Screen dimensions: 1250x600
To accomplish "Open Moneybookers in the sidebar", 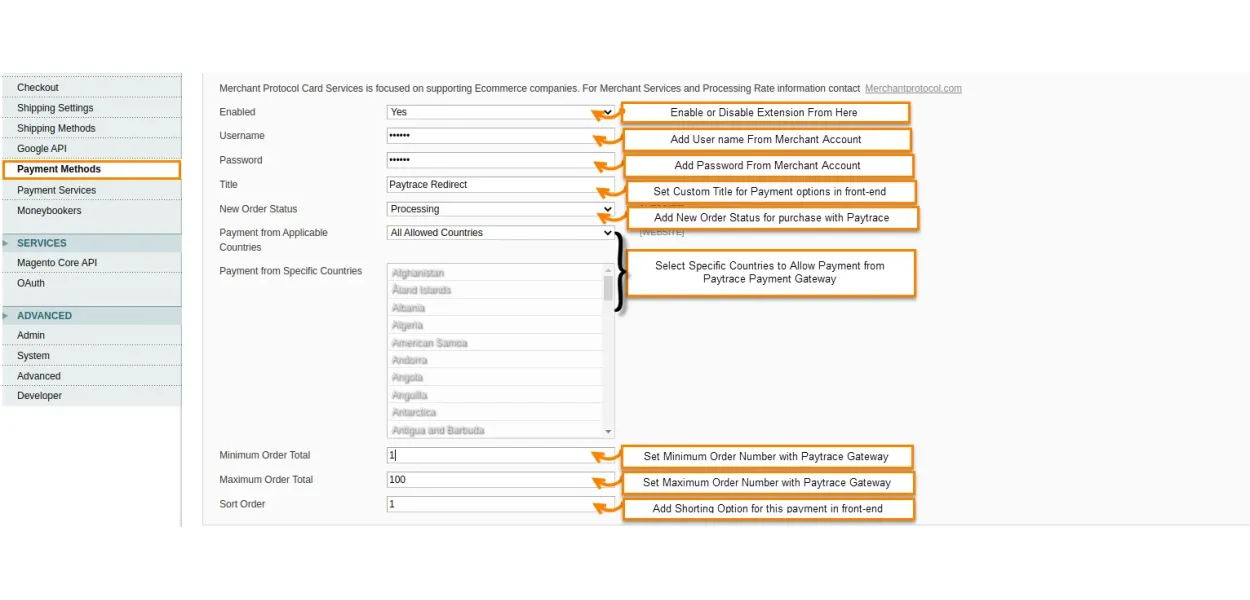I will coord(49,211).
